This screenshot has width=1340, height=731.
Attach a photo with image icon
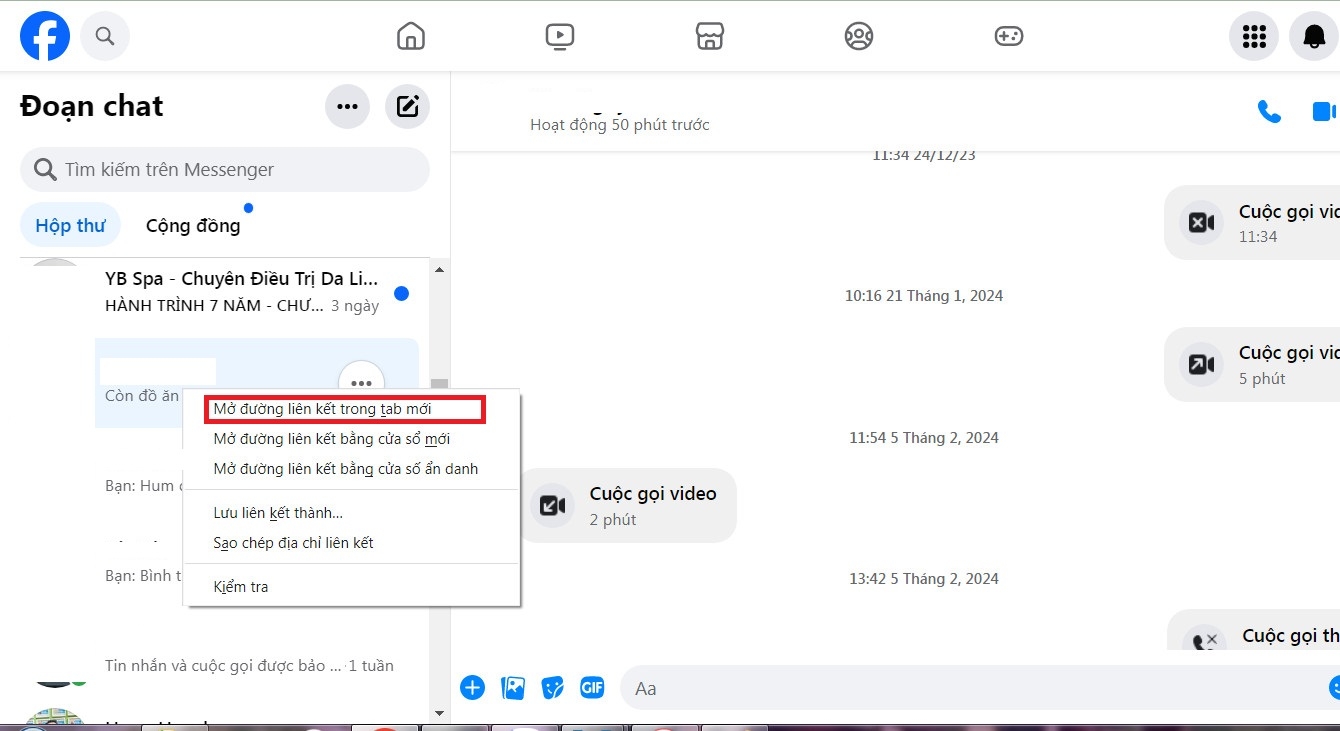pos(513,688)
